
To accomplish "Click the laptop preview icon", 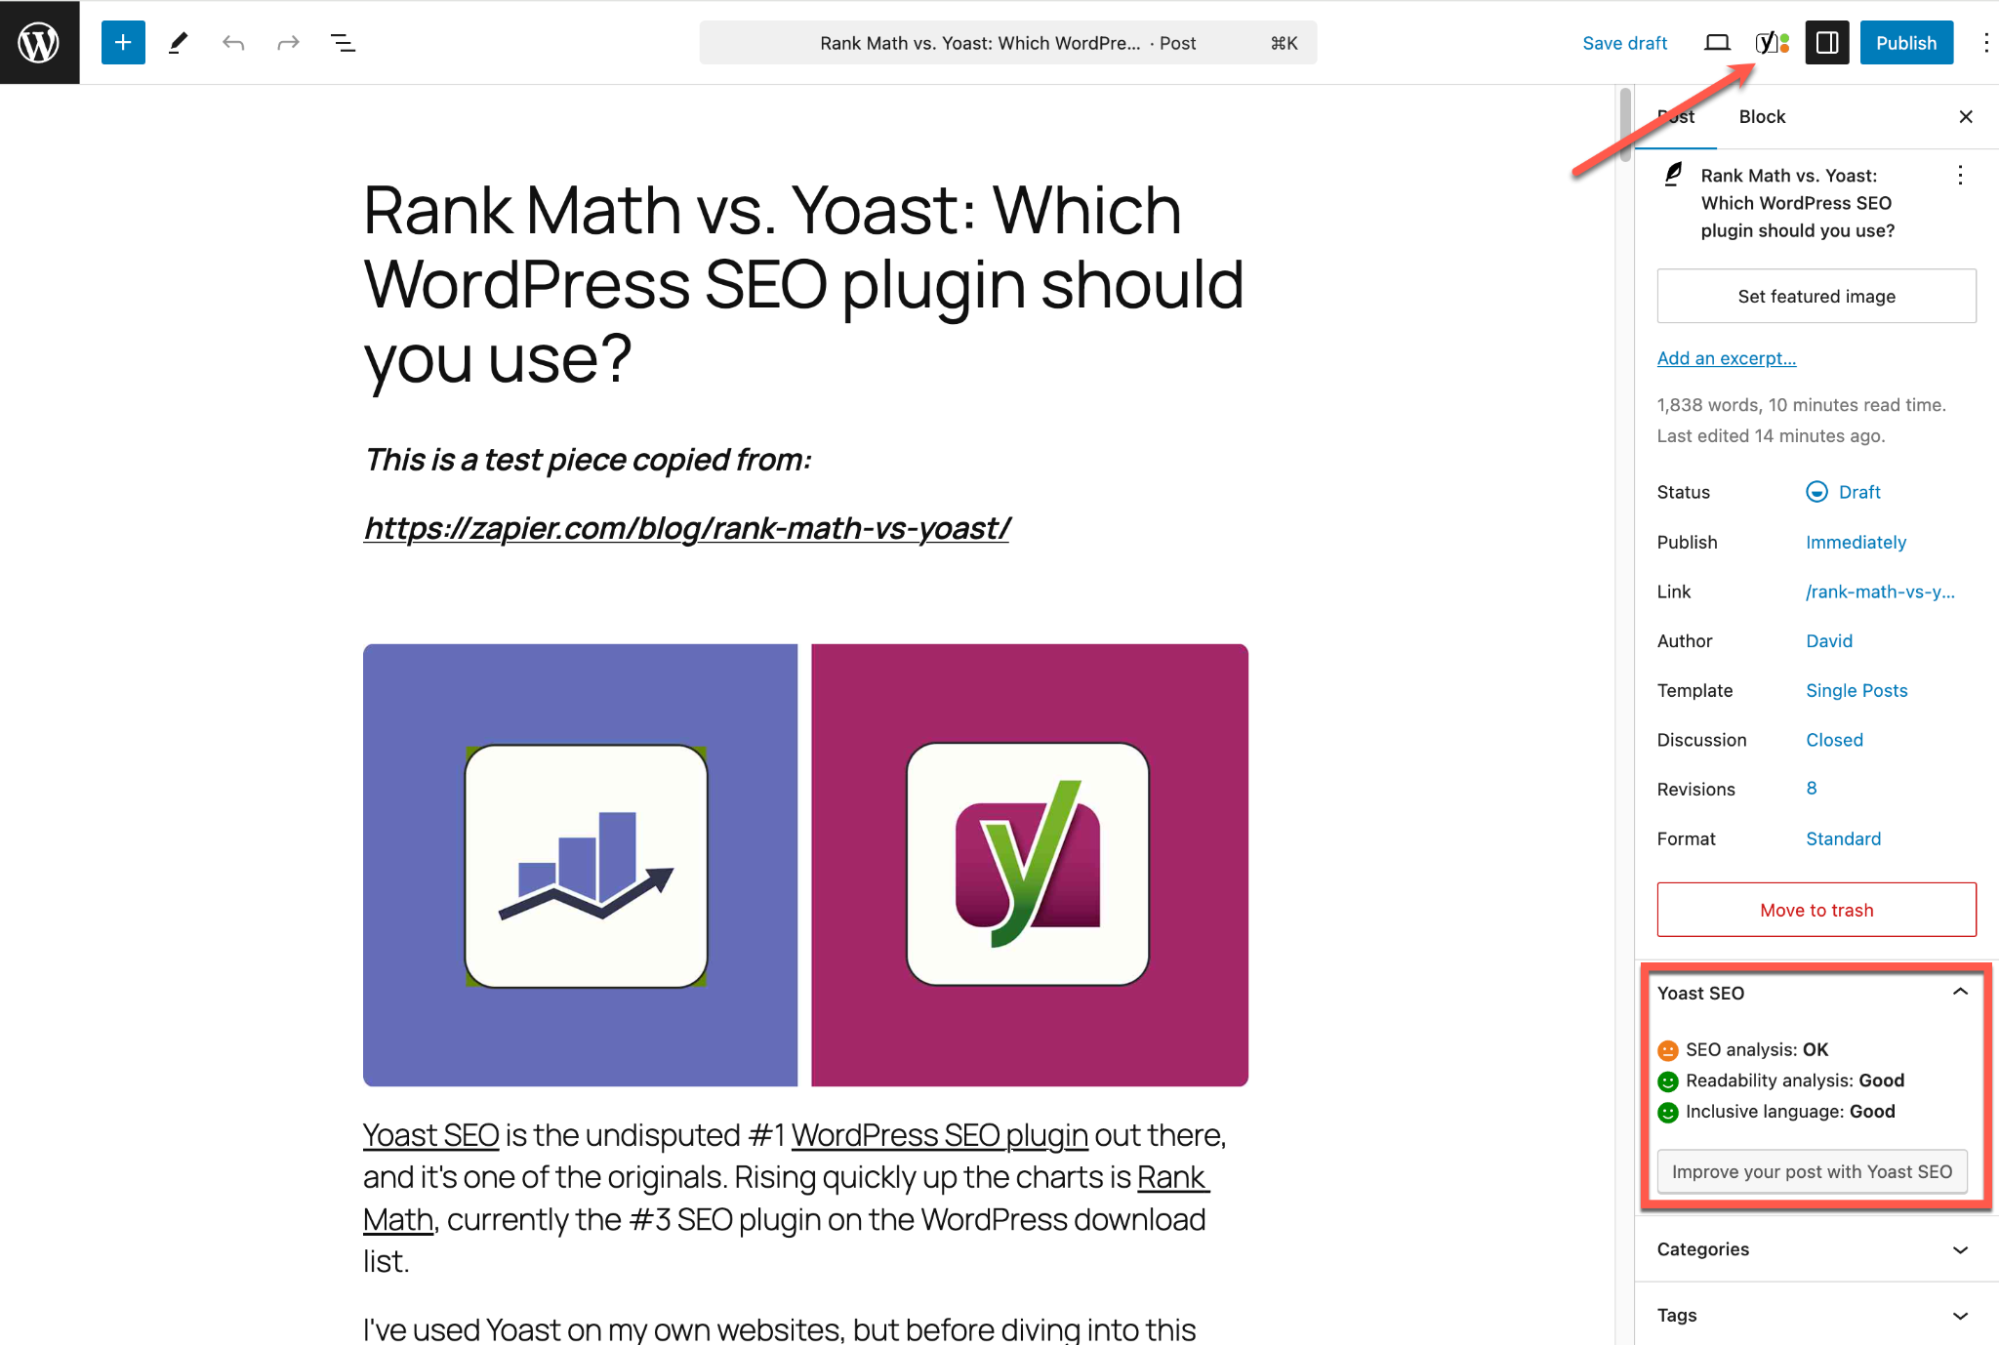I will 1716,42.
